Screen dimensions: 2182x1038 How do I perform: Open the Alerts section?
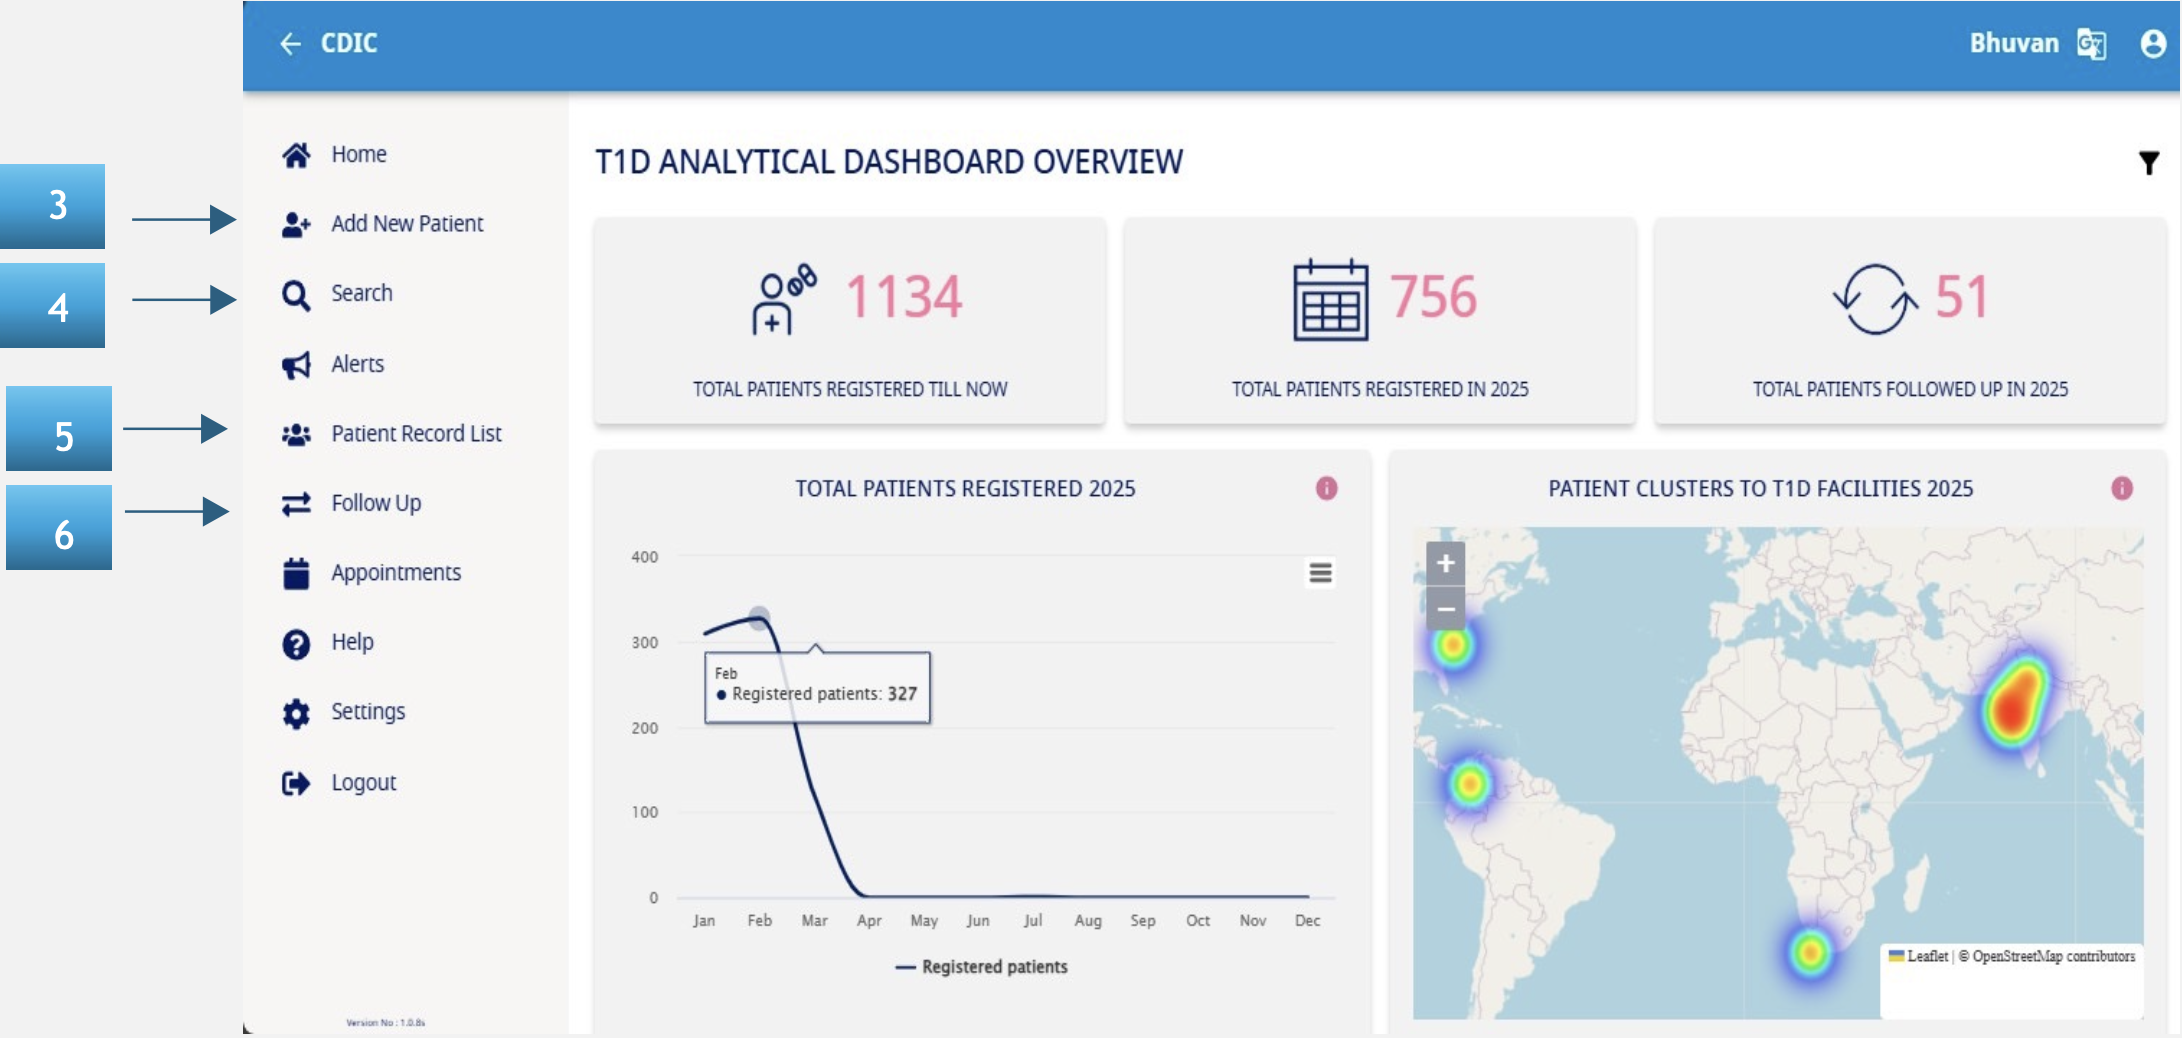(357, 364)
